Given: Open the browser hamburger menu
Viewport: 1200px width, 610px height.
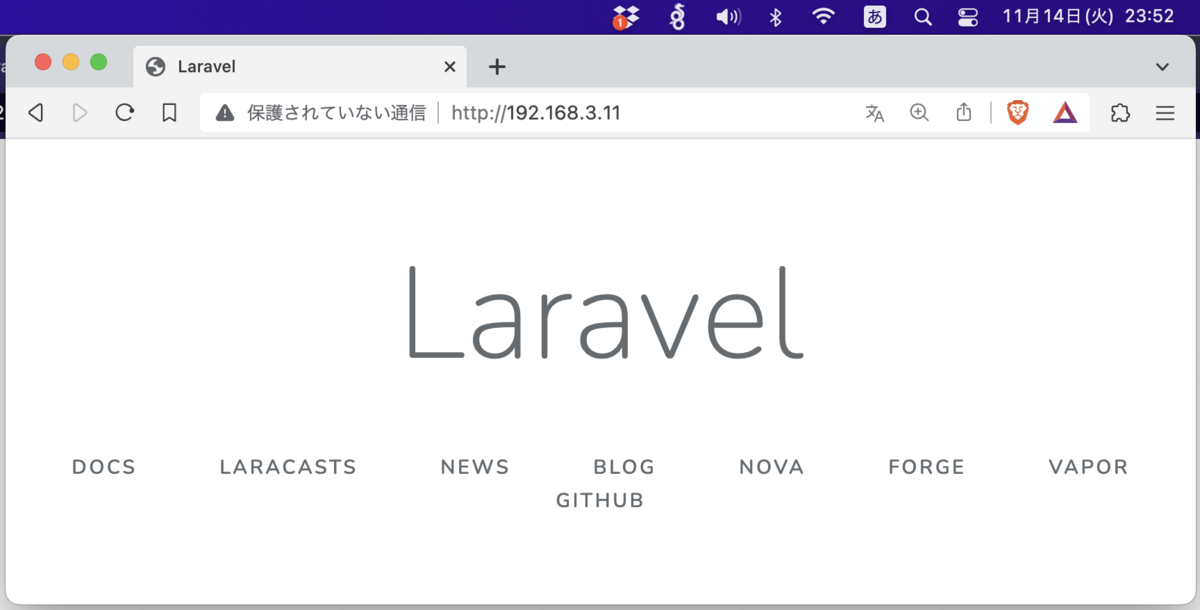Looking at the screenshot, I should click(1165, 113).
